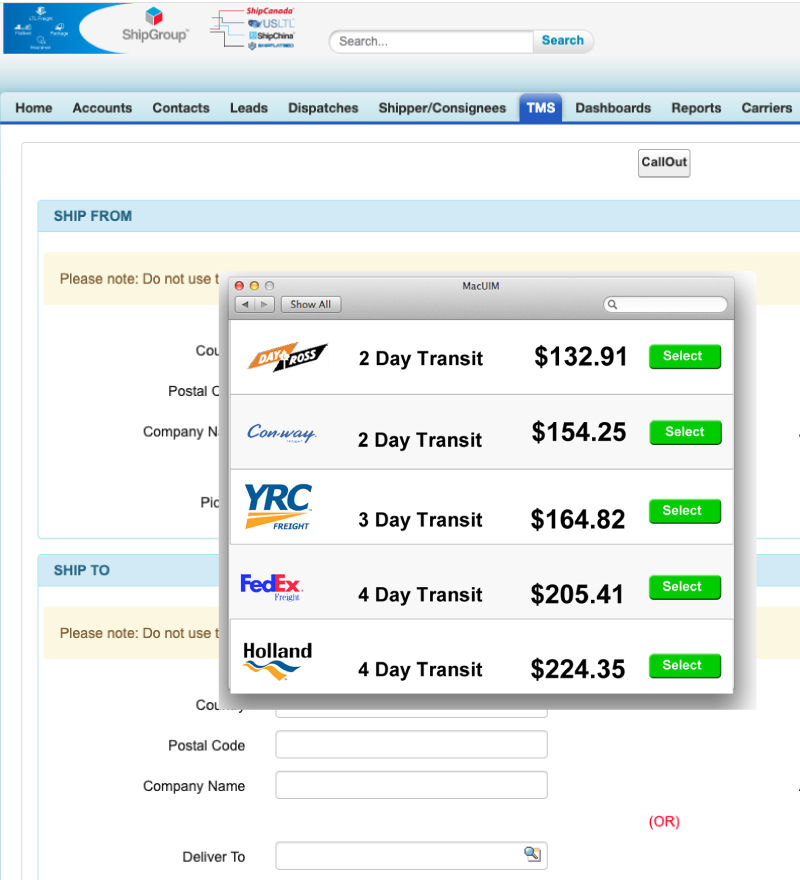The height and width of the screenshot is (880, 800).
Task: Open the Reports tab
Action: pyautogui.click(x=696, y=108)
